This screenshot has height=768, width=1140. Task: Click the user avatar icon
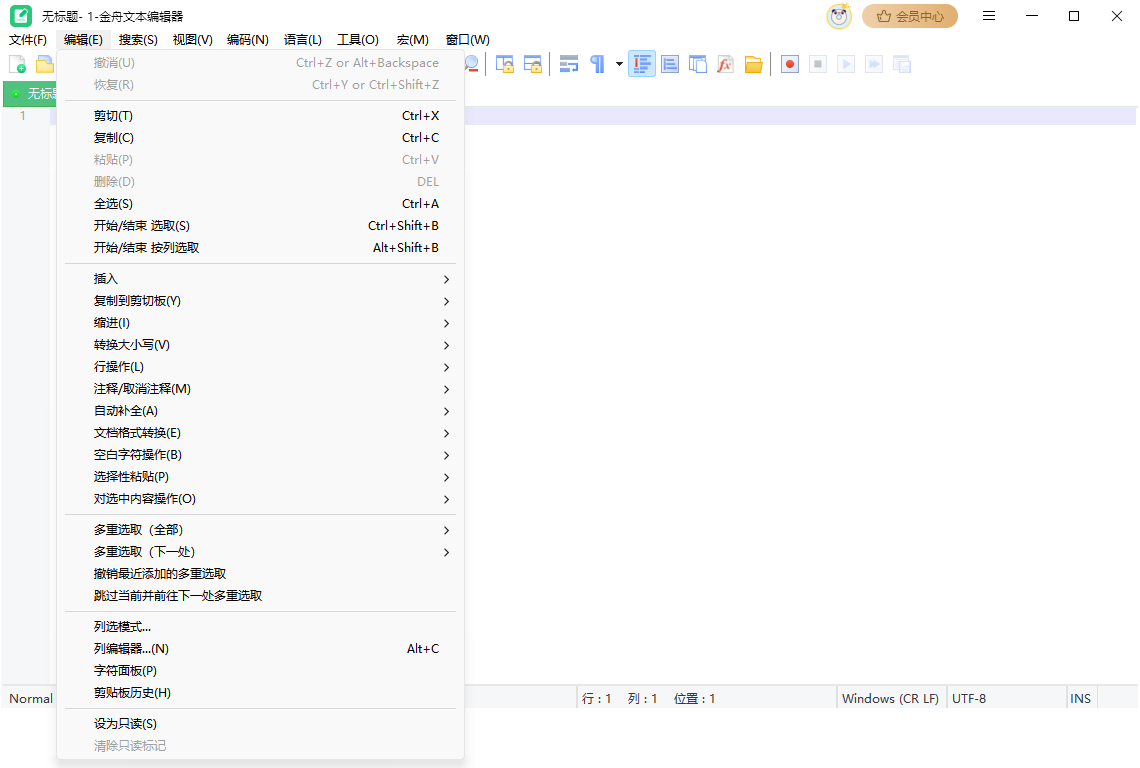(x=839, y=16)
